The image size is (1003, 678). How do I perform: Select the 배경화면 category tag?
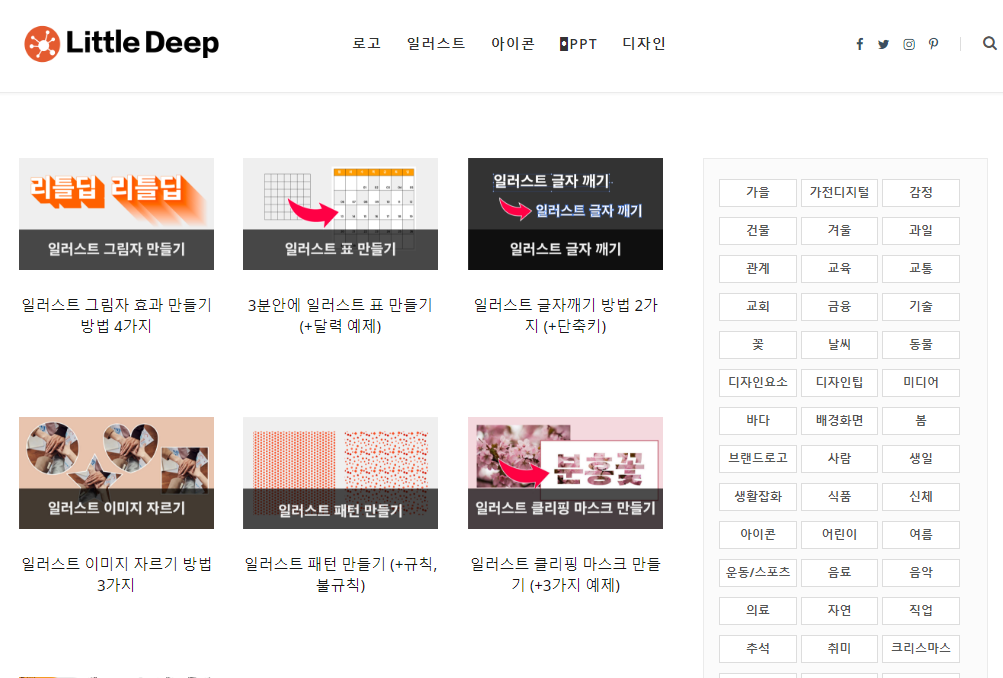click(839, 420)
